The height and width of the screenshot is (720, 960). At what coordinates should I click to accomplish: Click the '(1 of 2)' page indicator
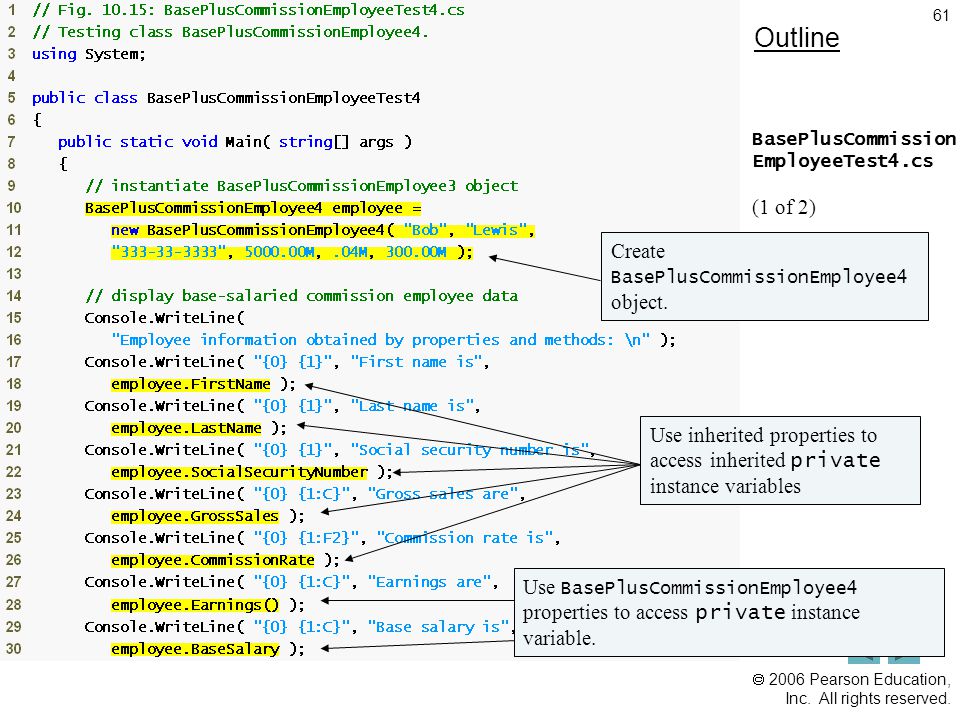click(784, 207)
